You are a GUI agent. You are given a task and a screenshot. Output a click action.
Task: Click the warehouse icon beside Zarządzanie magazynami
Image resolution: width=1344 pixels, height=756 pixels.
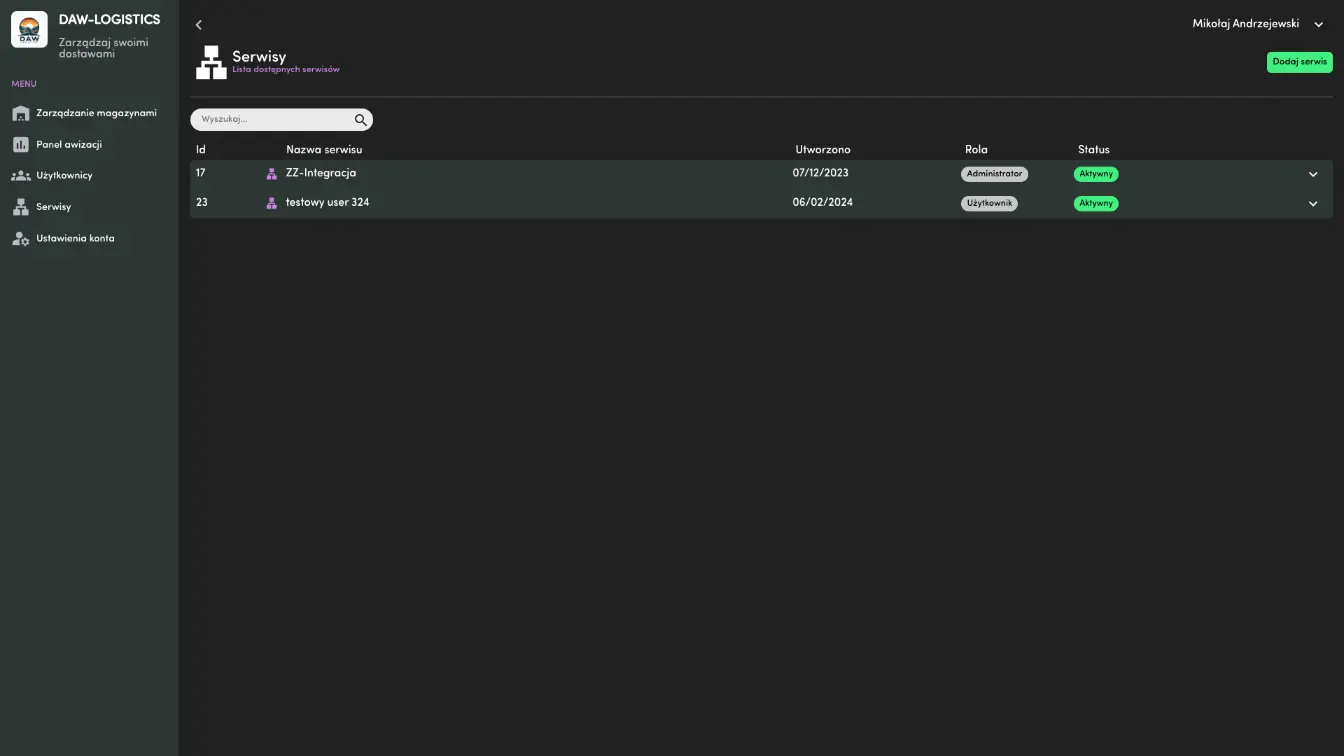pyautogui.click(x=20, y=113)
